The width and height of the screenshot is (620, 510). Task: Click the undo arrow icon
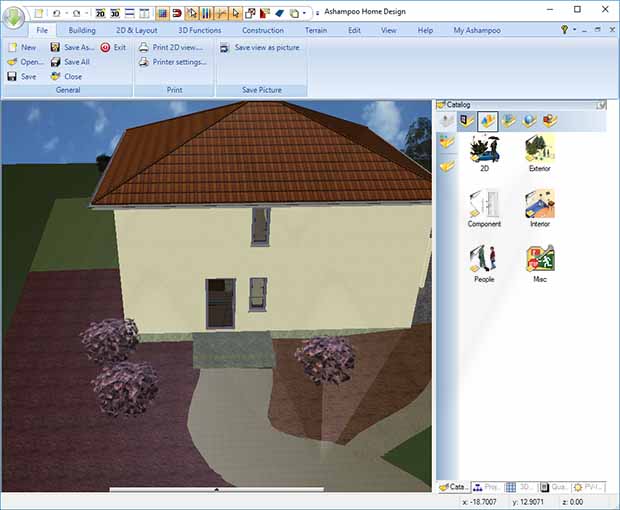point(57,13)
